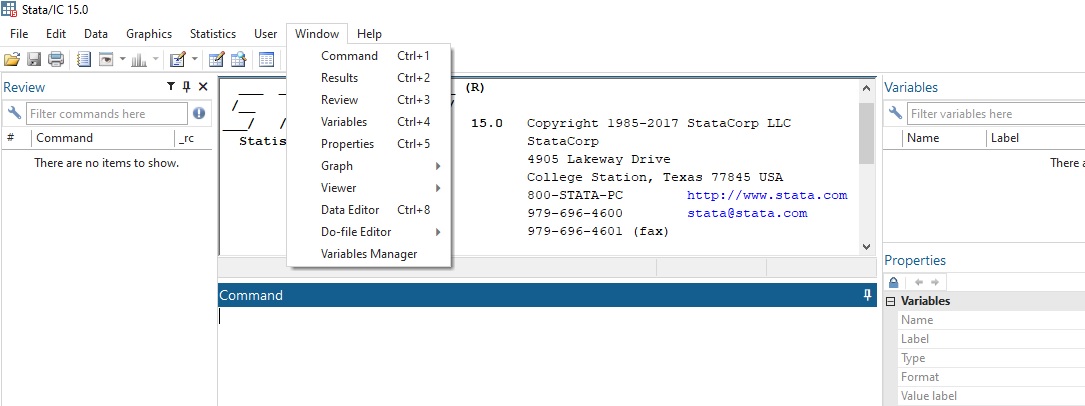This screenshot has height=406, width=1085.
Task: Open the Graph icon's dropdown arrow
Action: click(x=155, y=59)
